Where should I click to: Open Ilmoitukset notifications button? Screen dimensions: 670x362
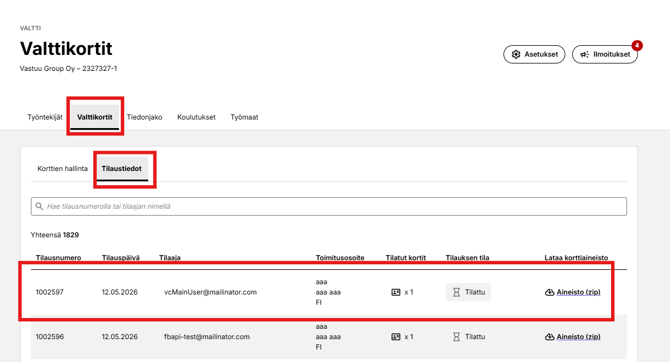tap(605, 54)
